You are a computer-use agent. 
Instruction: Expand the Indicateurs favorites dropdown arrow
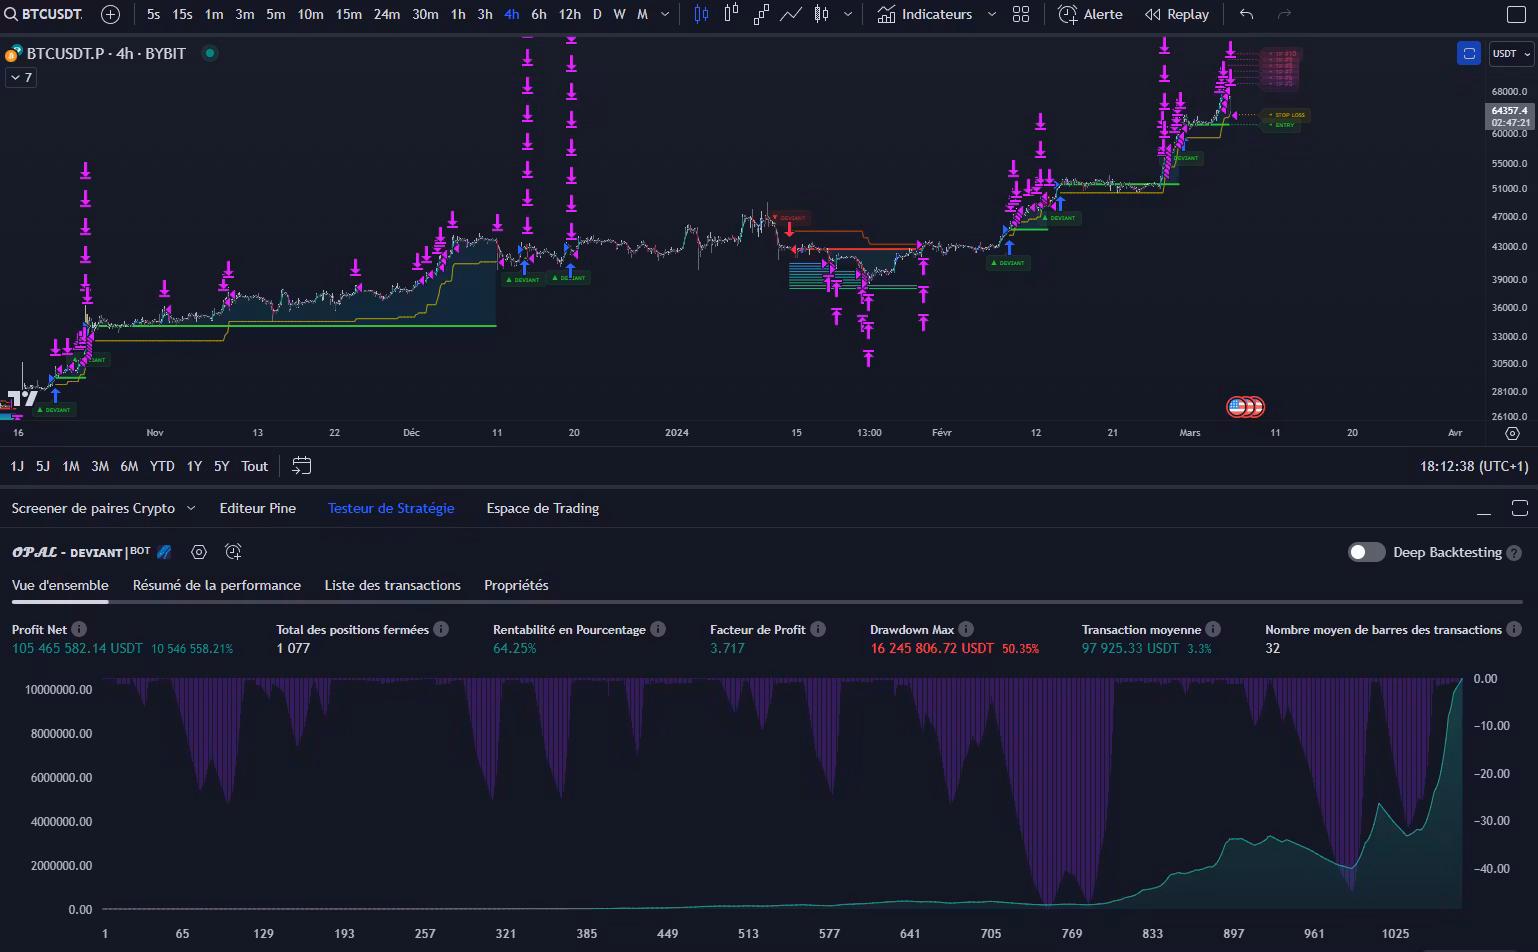(992, 14)
